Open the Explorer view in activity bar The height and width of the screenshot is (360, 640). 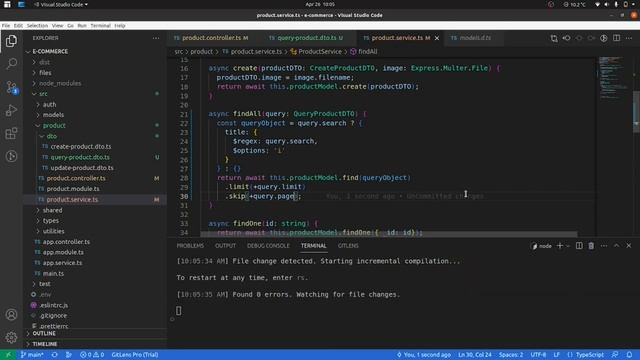11,41
